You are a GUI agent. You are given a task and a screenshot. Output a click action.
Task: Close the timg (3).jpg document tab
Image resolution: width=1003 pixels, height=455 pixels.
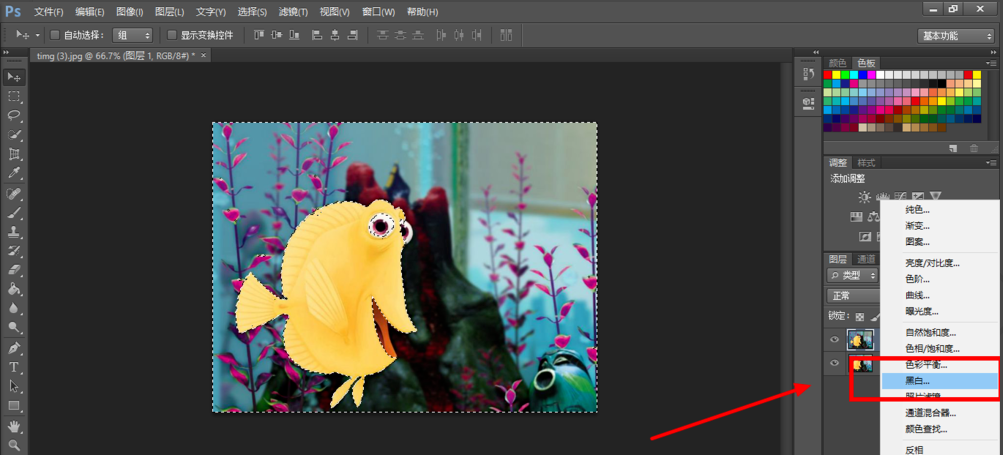204,56
